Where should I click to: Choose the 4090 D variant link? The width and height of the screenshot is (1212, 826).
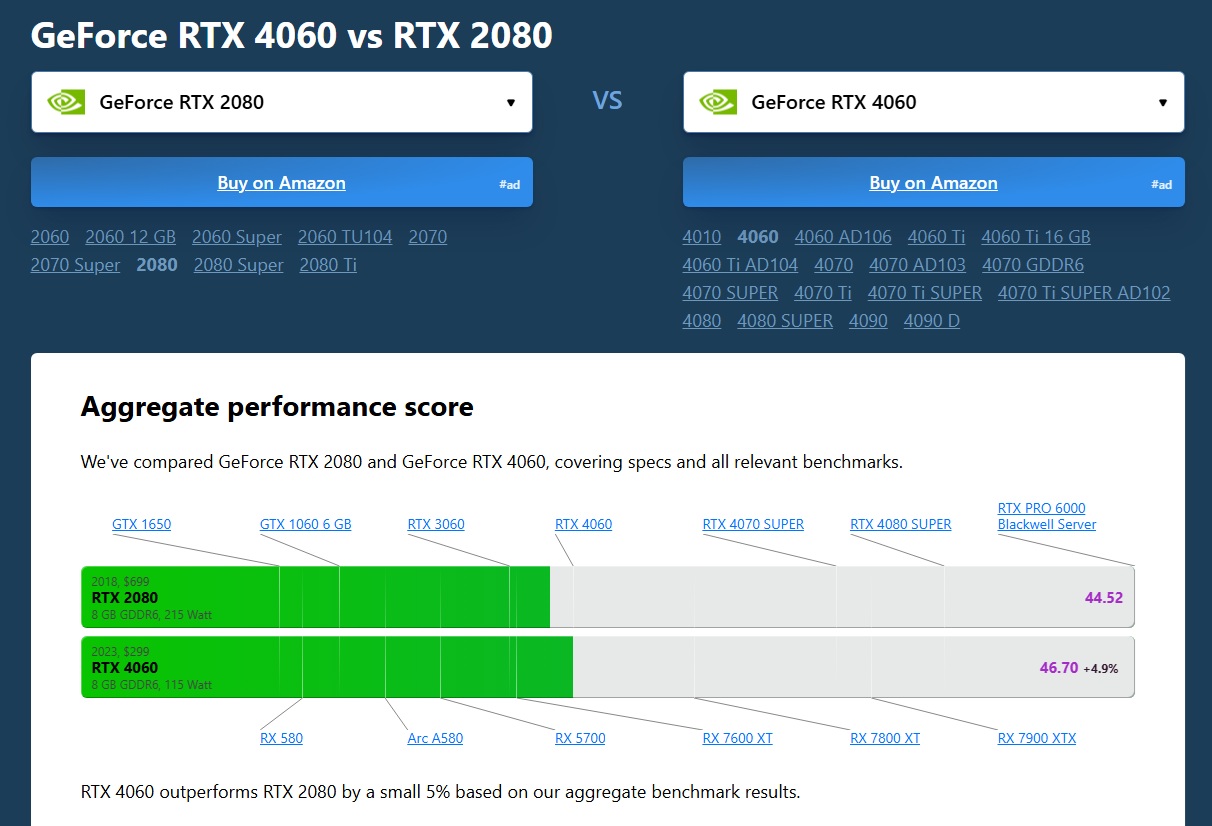tap(931, 321)
